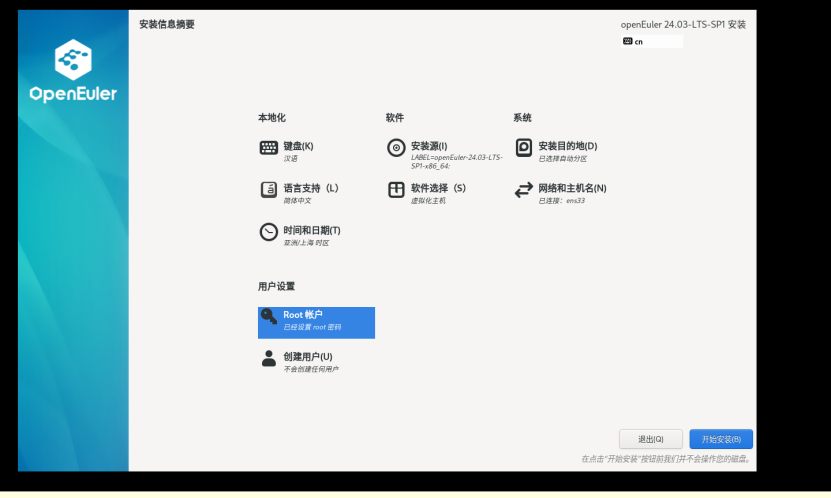Click the network arrows icon
The height and width of the screenshot is (498, 831).
tap(524, 190)
